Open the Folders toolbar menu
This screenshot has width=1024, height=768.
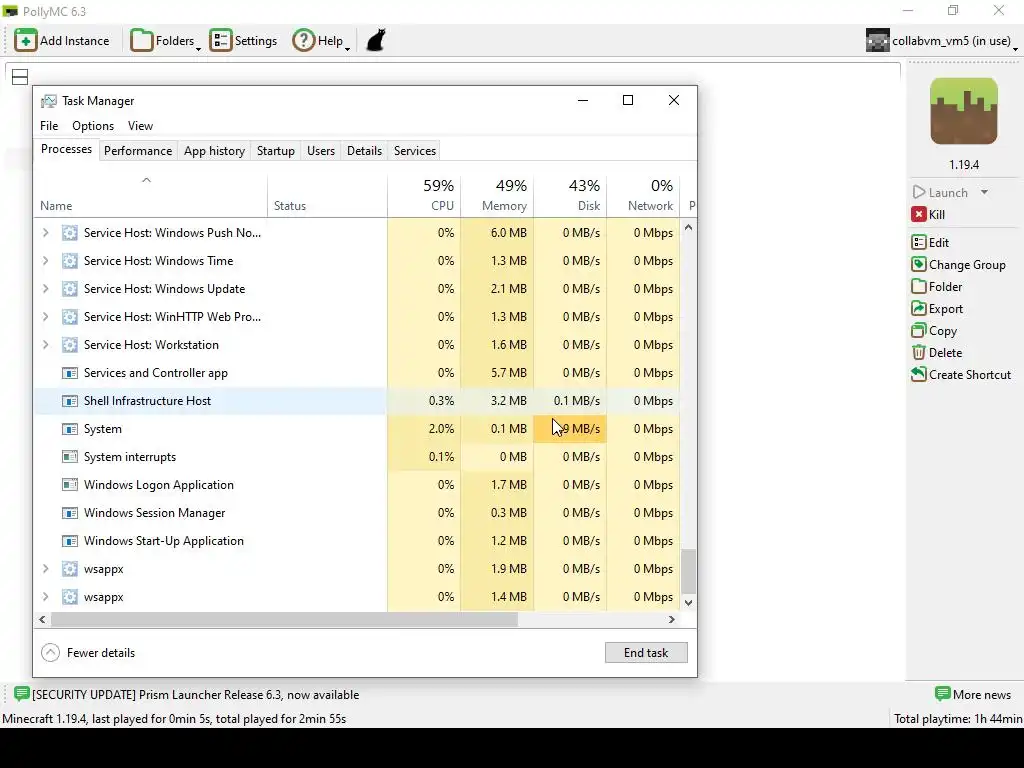[x=166, y=40]
